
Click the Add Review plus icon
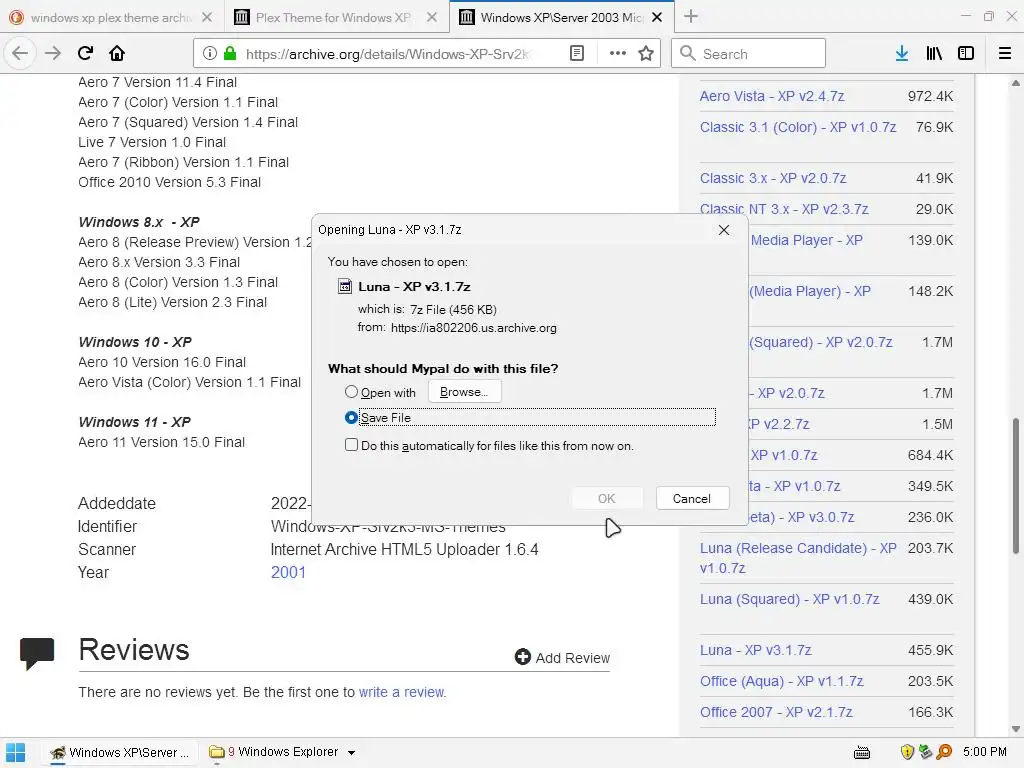[x=522, y=657]
